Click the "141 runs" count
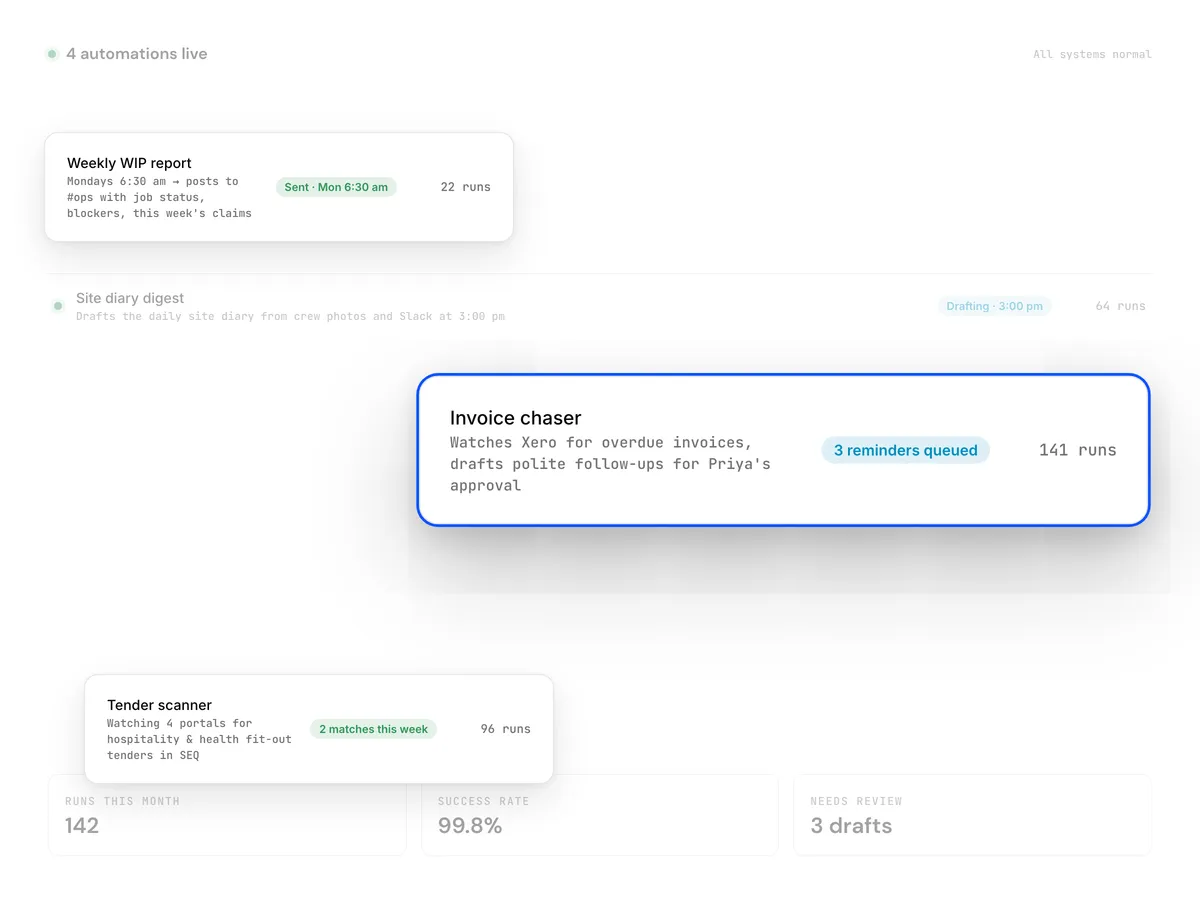 tap(1078, 450)
